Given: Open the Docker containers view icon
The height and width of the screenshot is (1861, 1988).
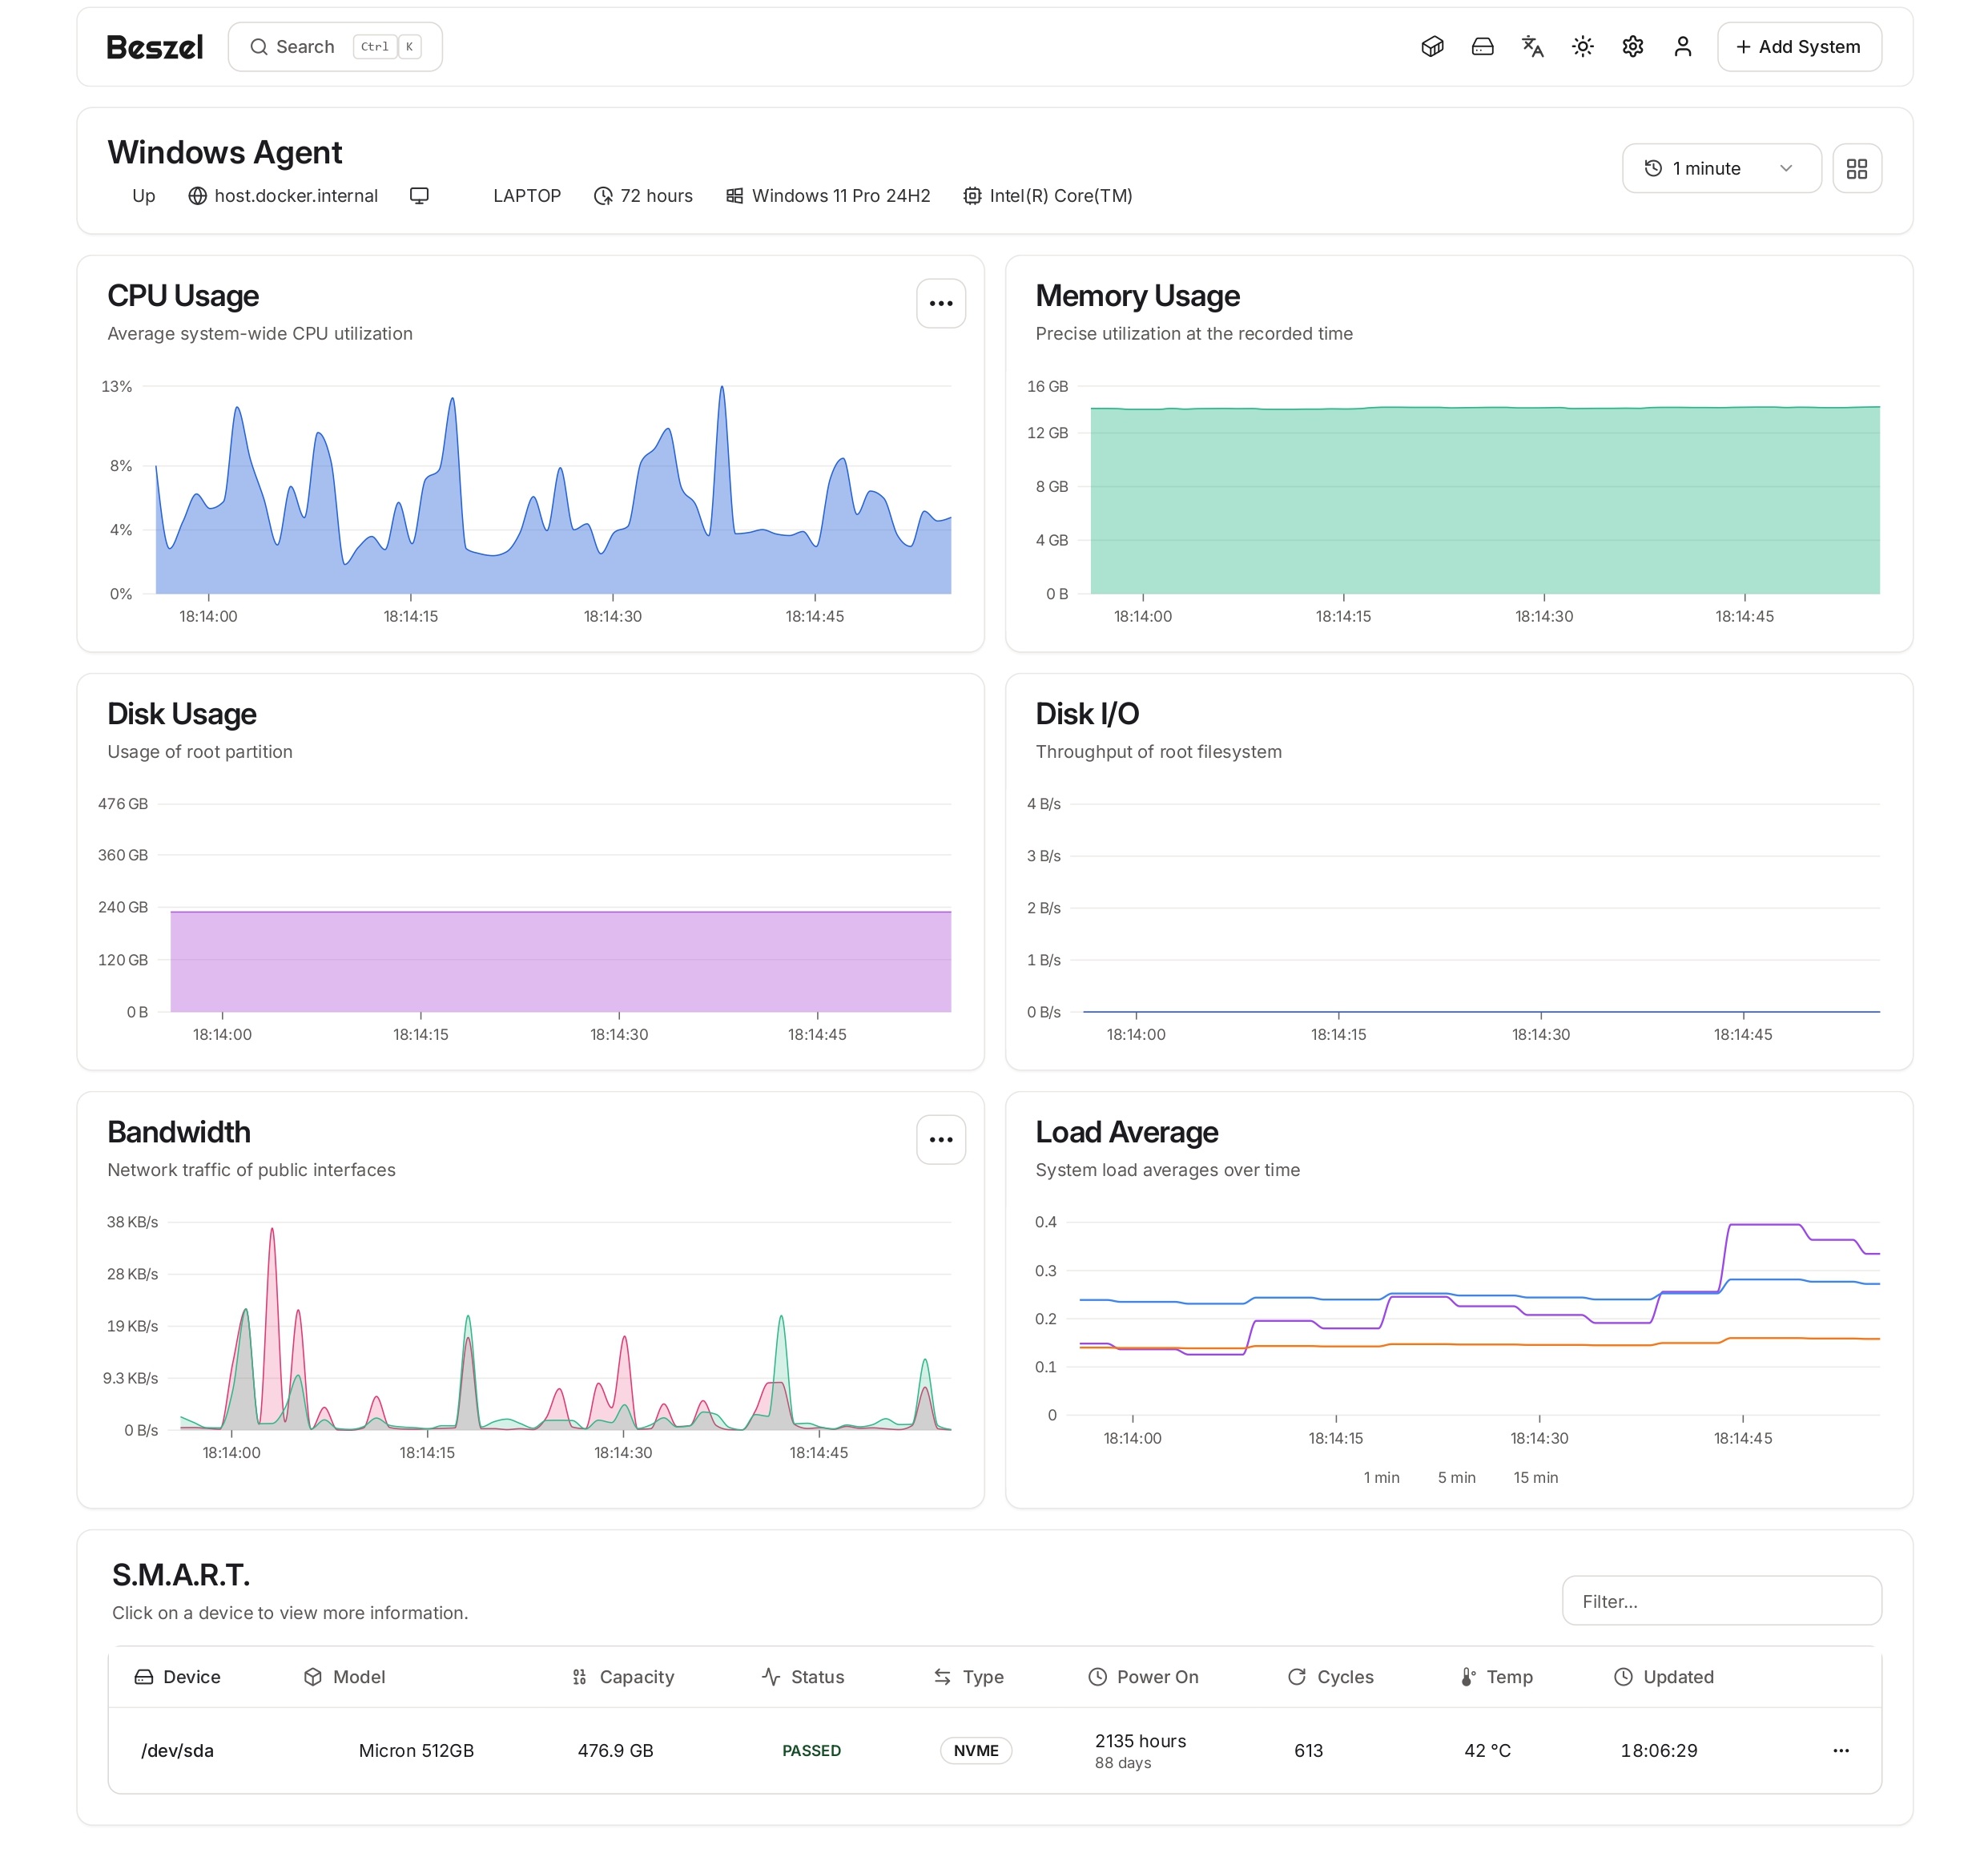Looking at the screenshot, I should pos(1432,46).
